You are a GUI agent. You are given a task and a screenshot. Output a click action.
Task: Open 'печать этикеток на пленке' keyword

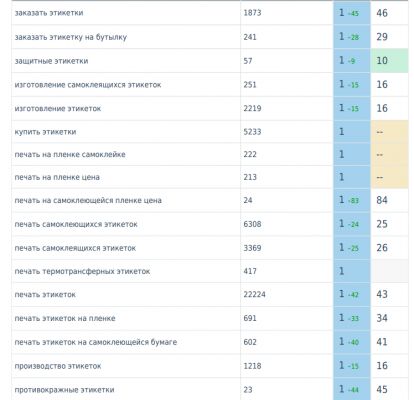(65, 318)
